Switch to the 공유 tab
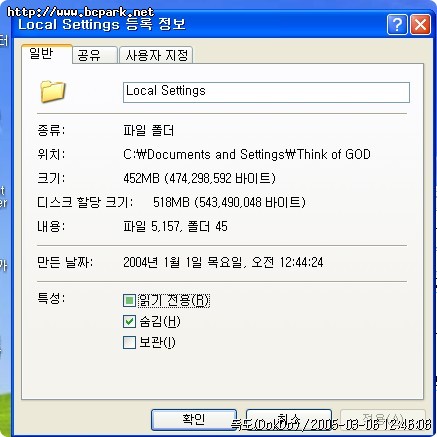The width and height of the screenshot is (437, 437). click(95, 55)
